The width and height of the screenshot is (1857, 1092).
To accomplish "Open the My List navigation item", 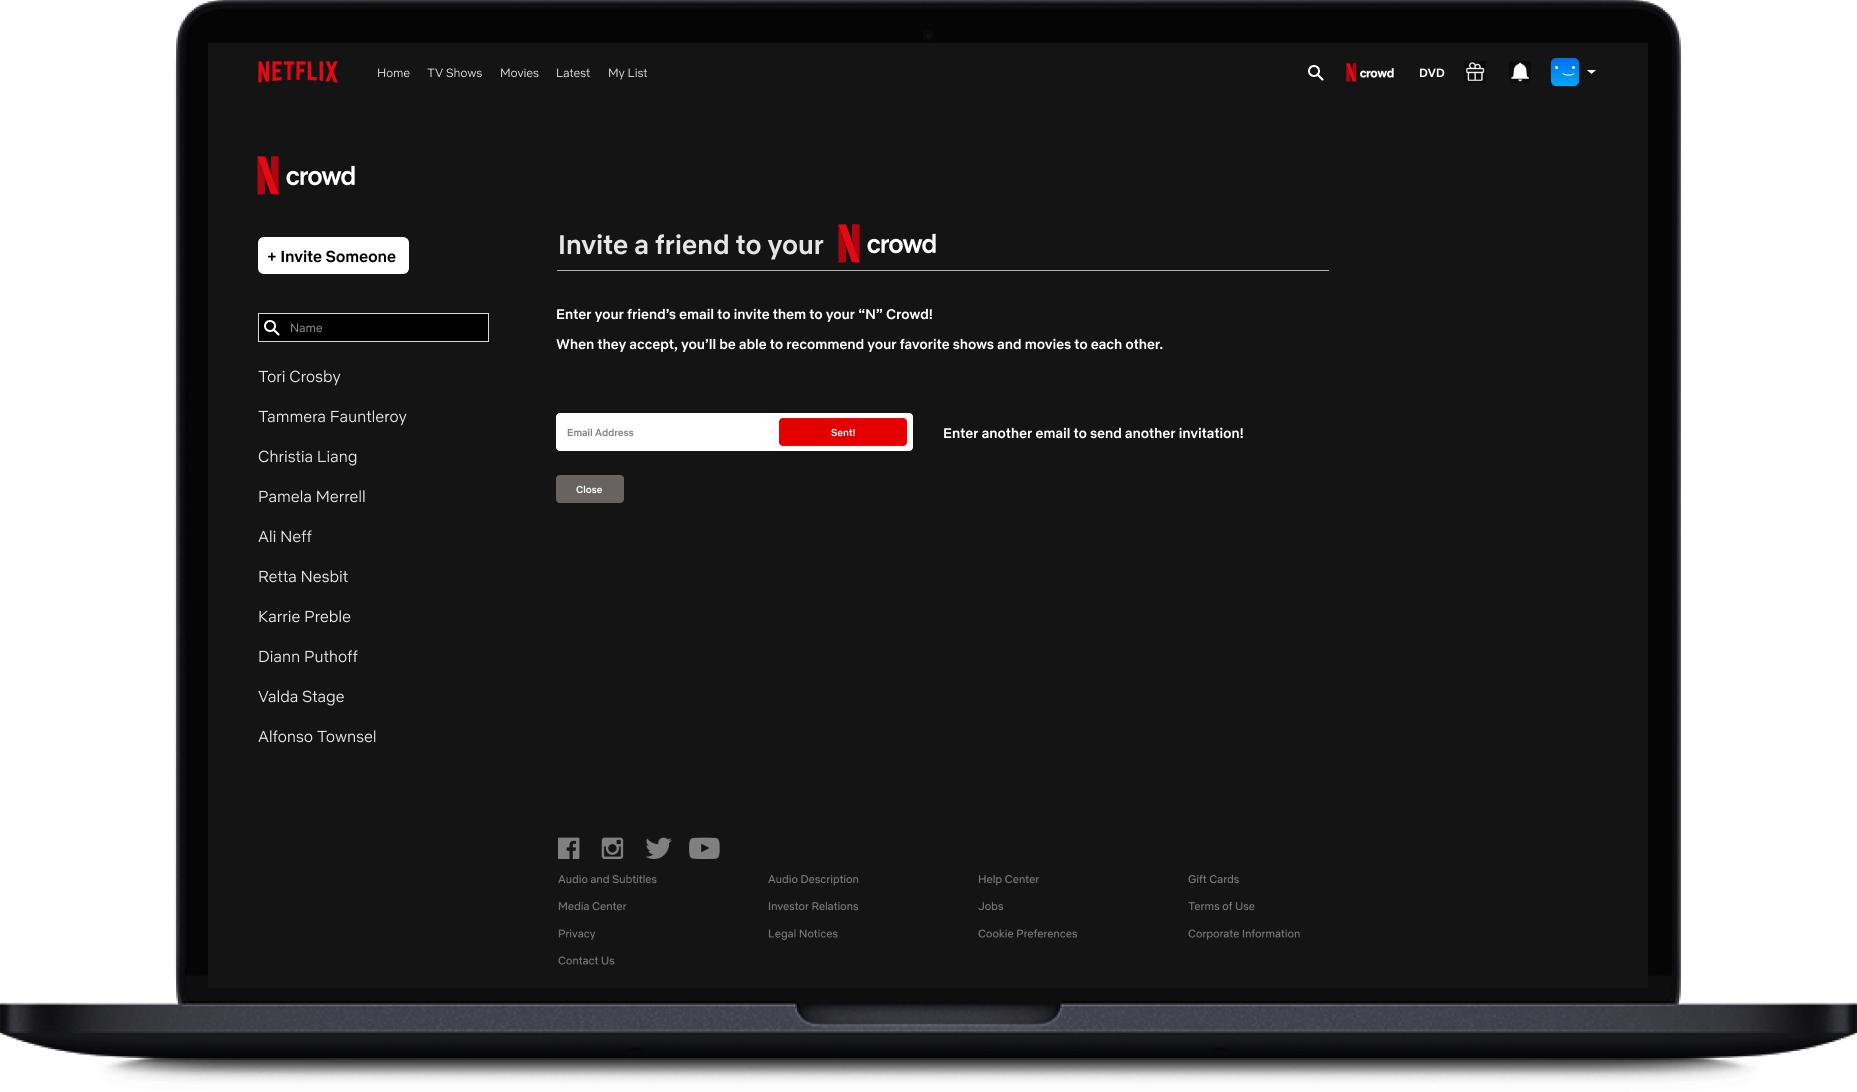I will click(627, 72).
